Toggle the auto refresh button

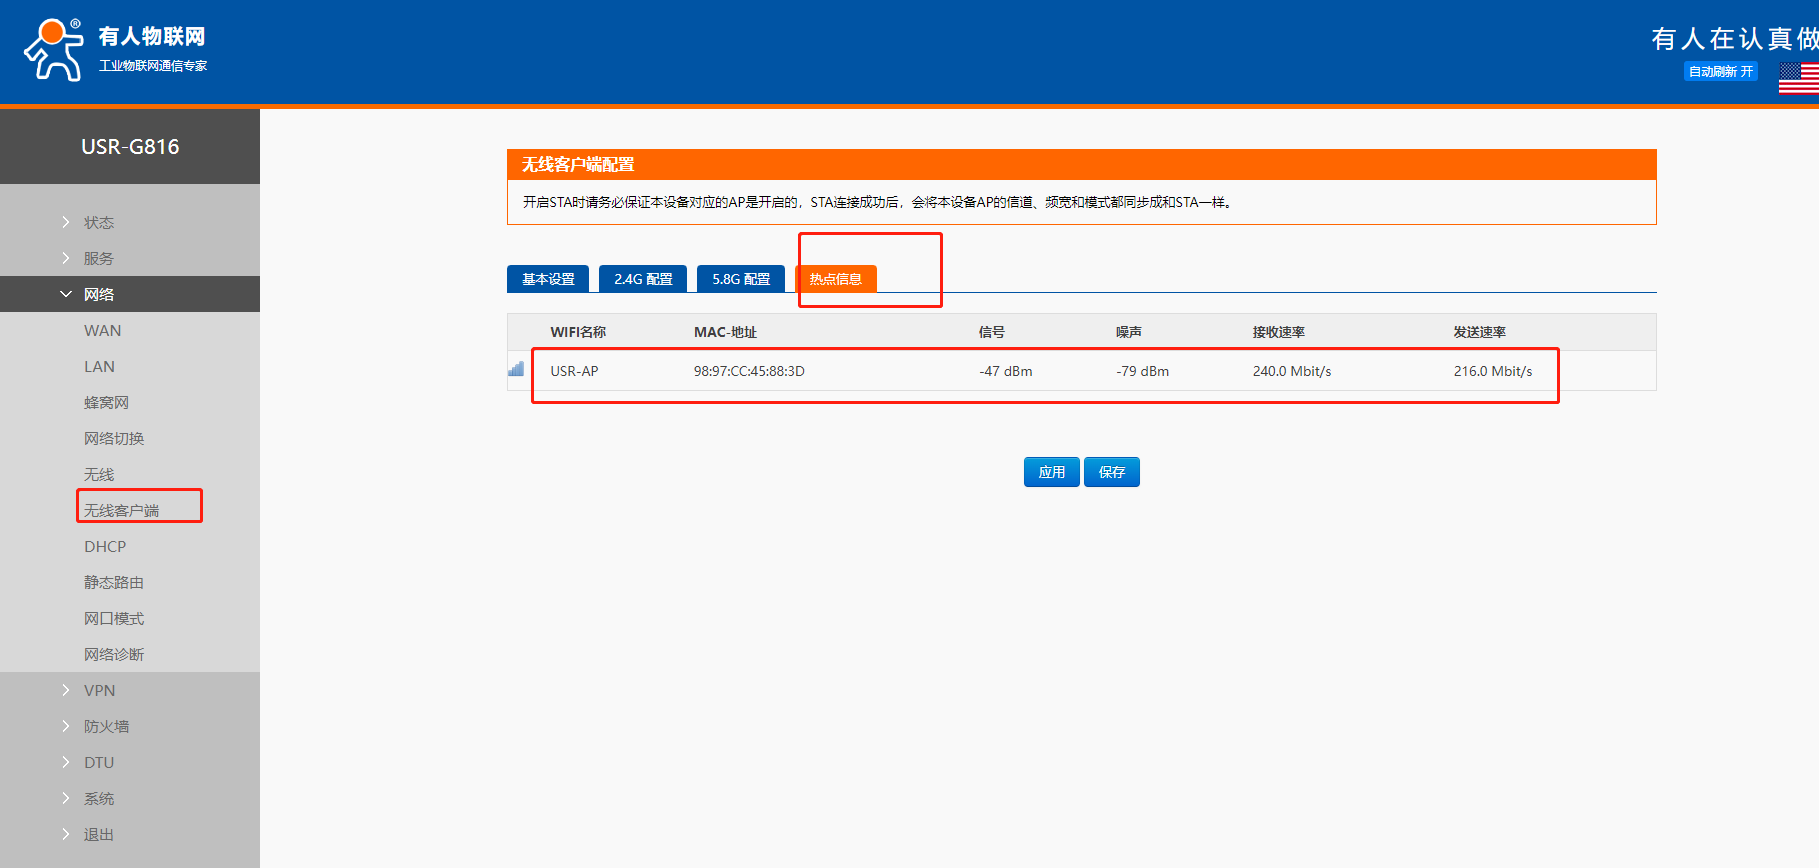[1720, 72]
